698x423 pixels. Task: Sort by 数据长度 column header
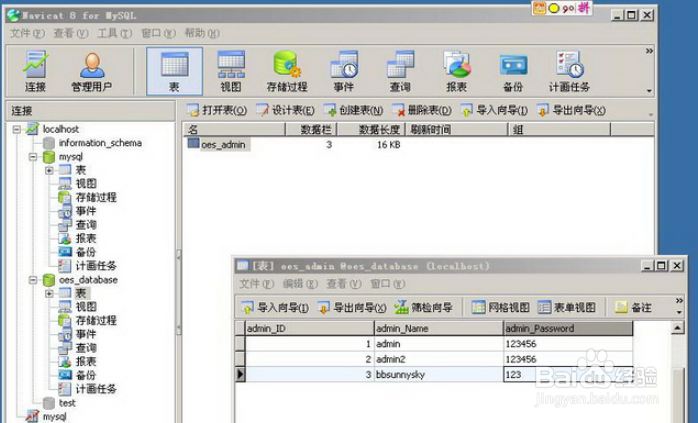pos(370,130)
